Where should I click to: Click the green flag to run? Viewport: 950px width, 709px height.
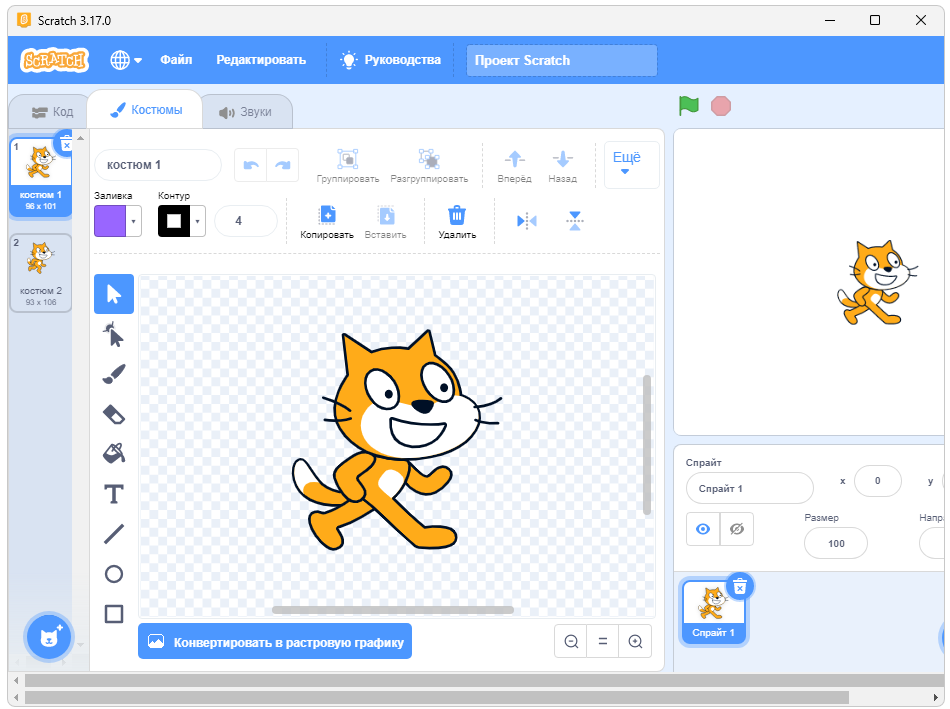click(689, 106)
